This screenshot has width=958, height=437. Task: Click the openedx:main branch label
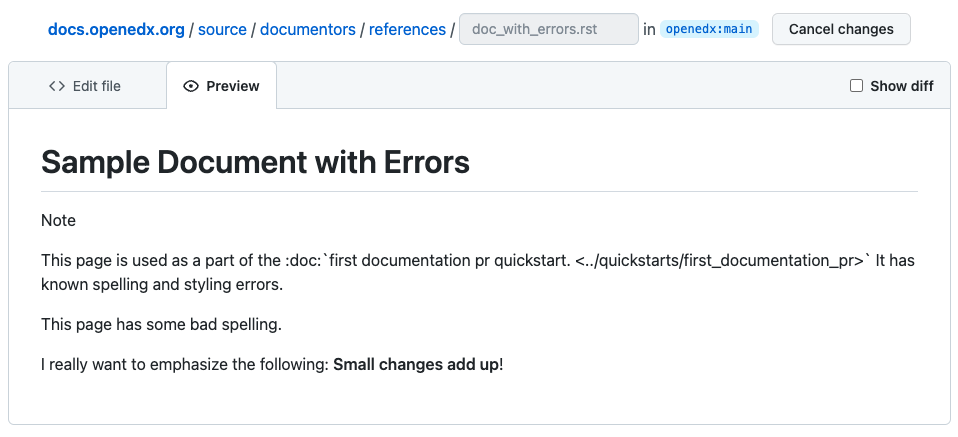709,29
